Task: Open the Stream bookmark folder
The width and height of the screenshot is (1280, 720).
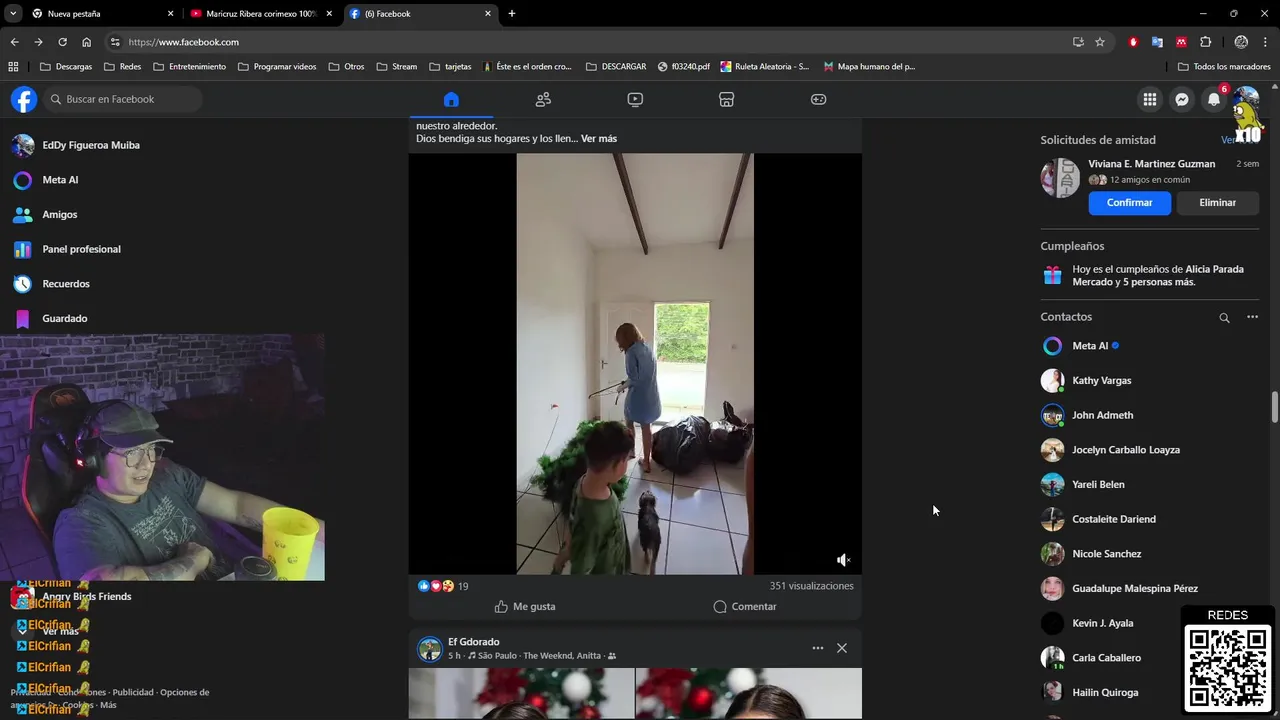Action: pos(397,67)
